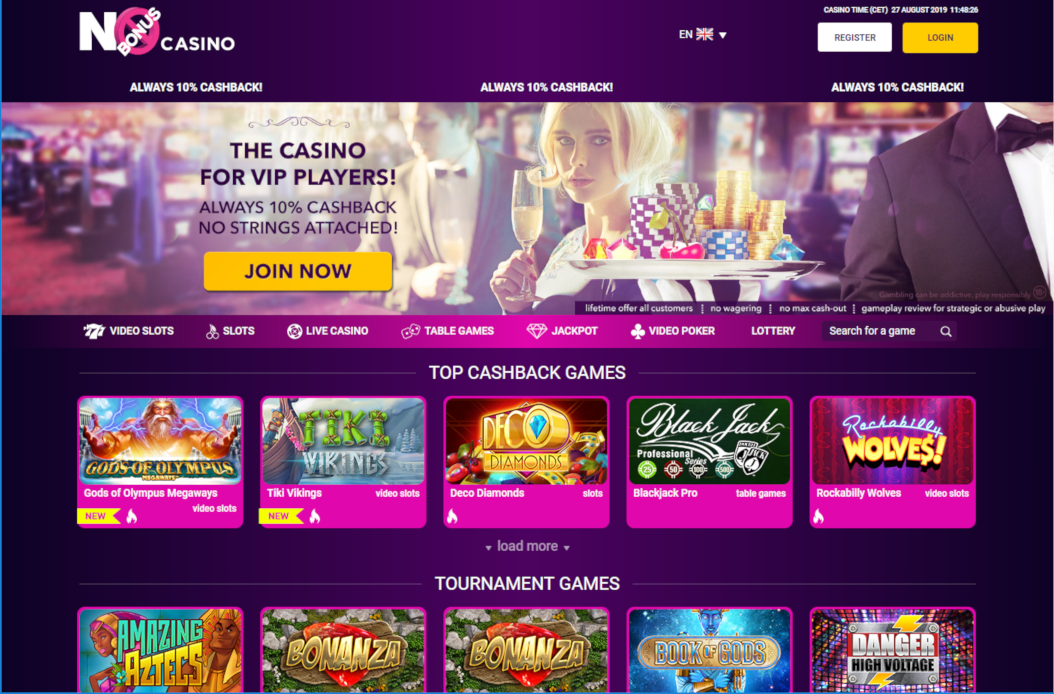The width and height of the screenshot is (1054, 694).
Task: Click the Register button
Action: click(x=854, y=38)
